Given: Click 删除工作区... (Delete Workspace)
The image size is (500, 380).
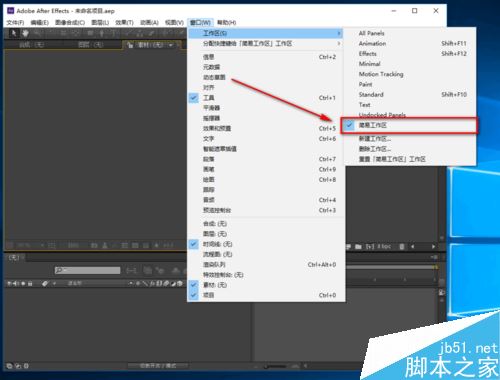Looking at the screenshot, I should point(410,149).
